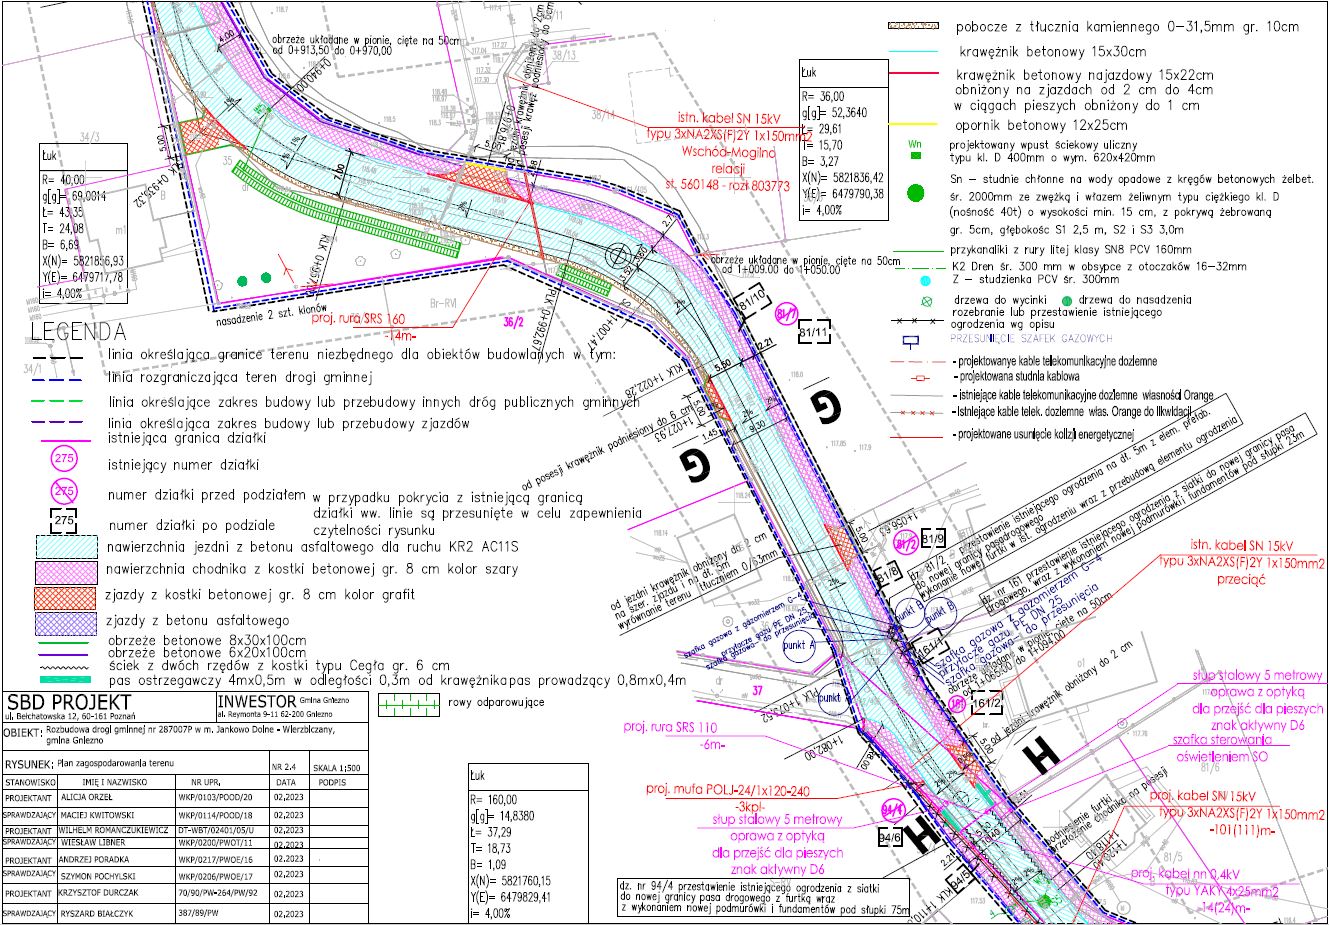Click 'R= 36,00' in the top Łuk table
Screen dimensions: 1329x925
click(825, 97)
